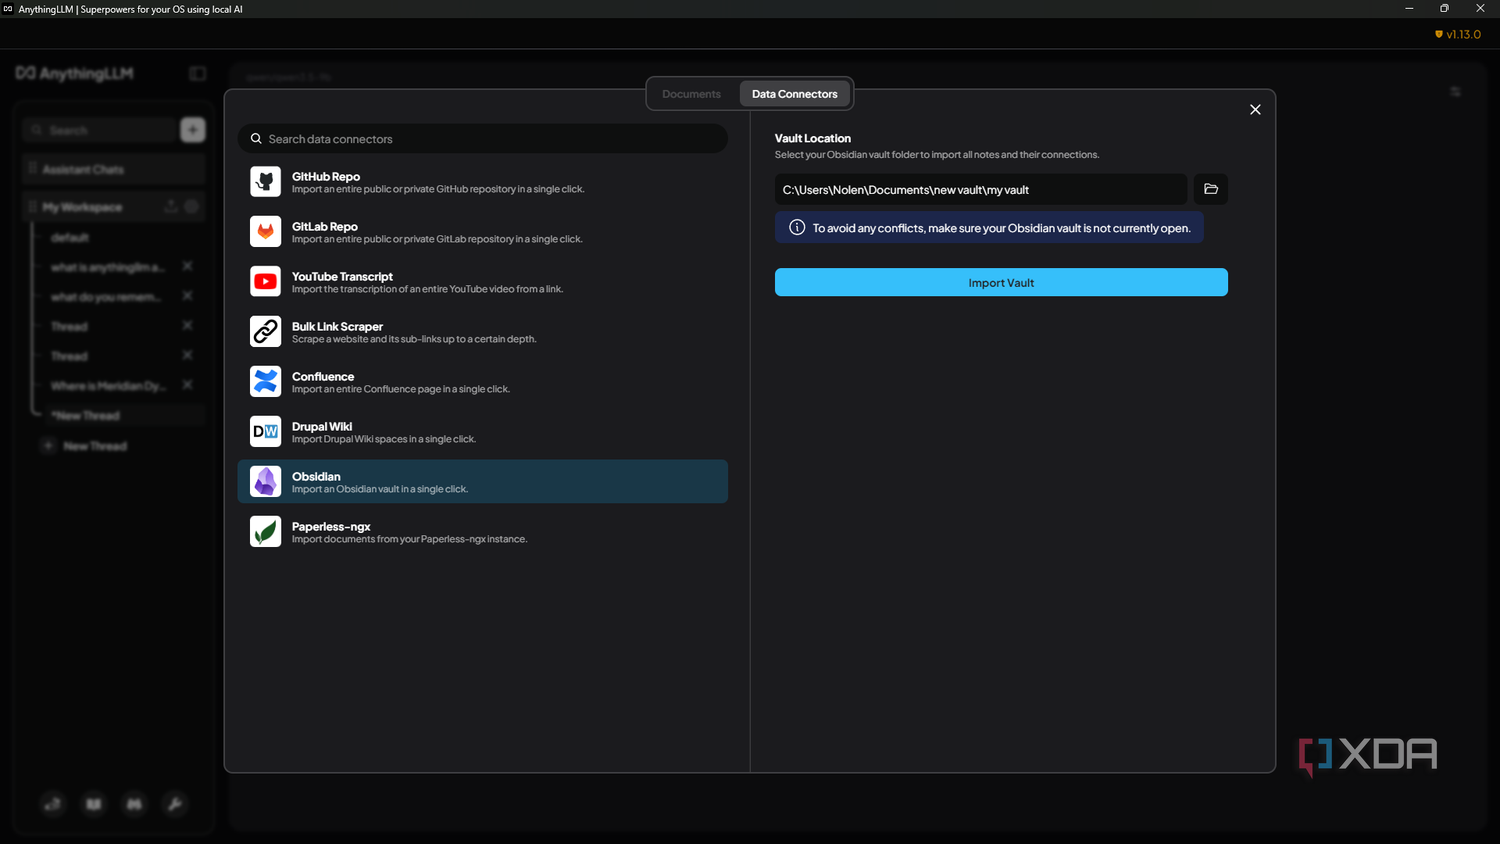Add a new workspace with plus button
Screen dimensions: 1500x844
click(x=193, y=129)
